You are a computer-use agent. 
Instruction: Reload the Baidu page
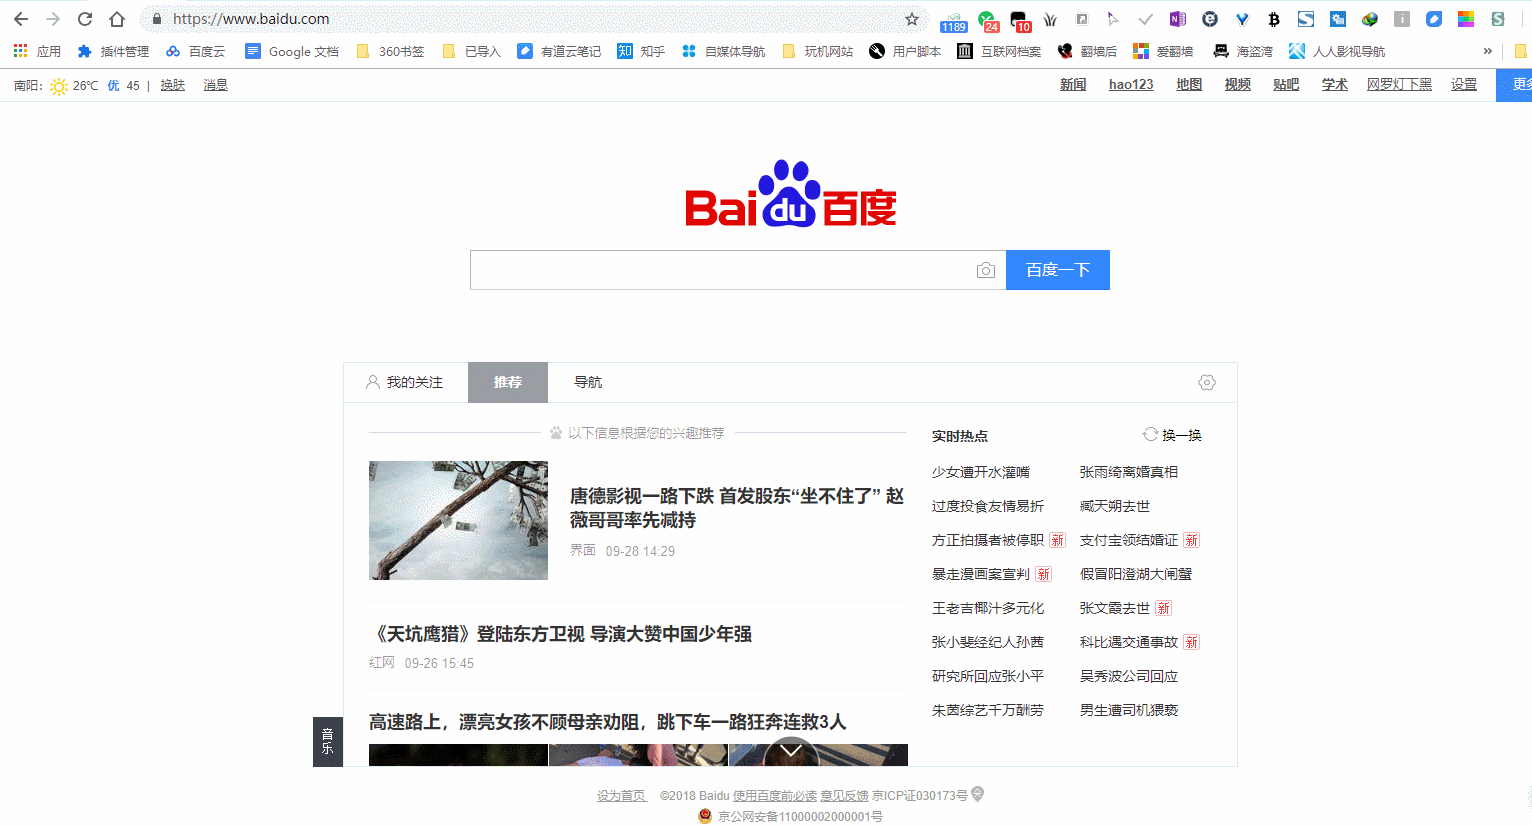coord(85,19)
